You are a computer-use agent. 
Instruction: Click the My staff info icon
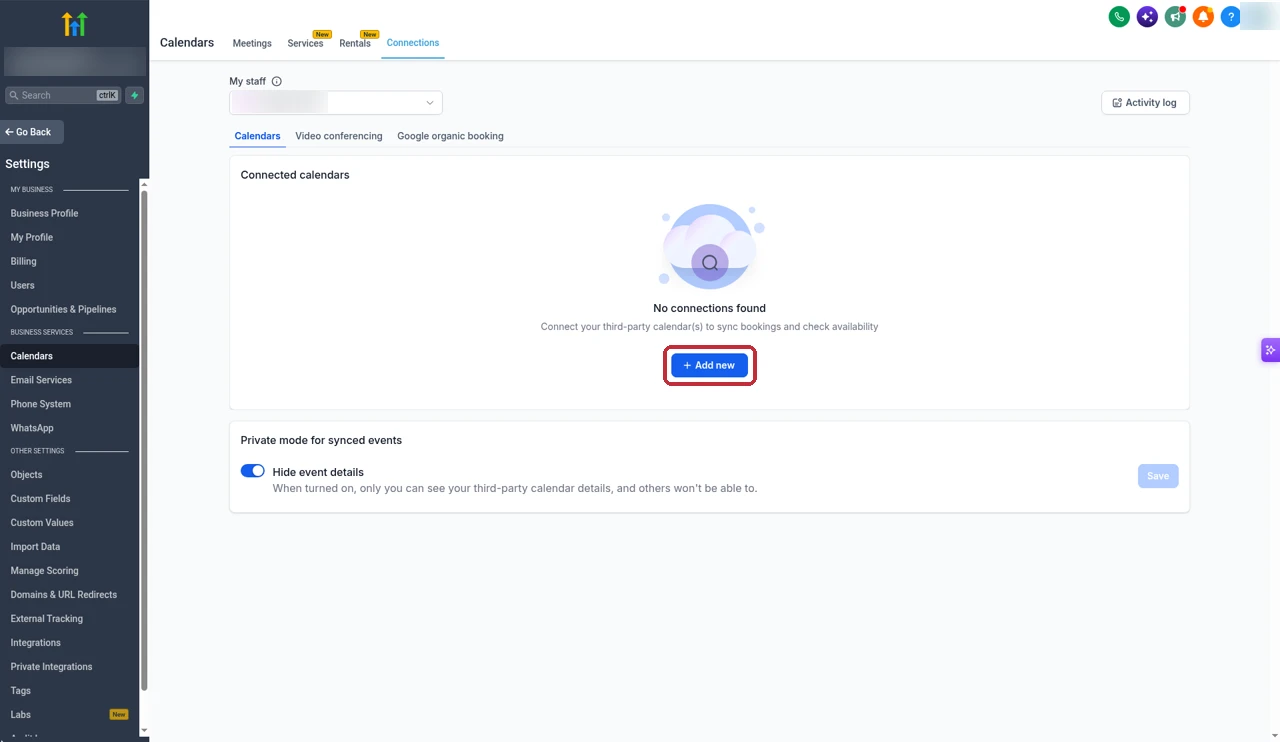[x=277, y=82]
